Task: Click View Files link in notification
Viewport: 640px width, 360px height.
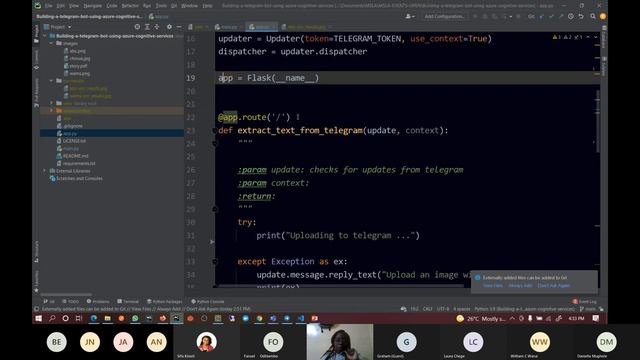Action: [493, 285]
